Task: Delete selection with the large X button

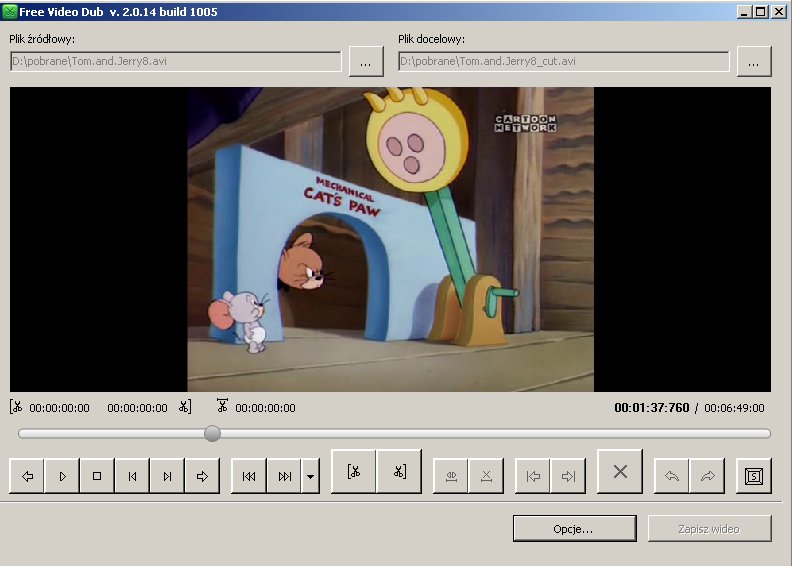Action: [x=620, y=471]
